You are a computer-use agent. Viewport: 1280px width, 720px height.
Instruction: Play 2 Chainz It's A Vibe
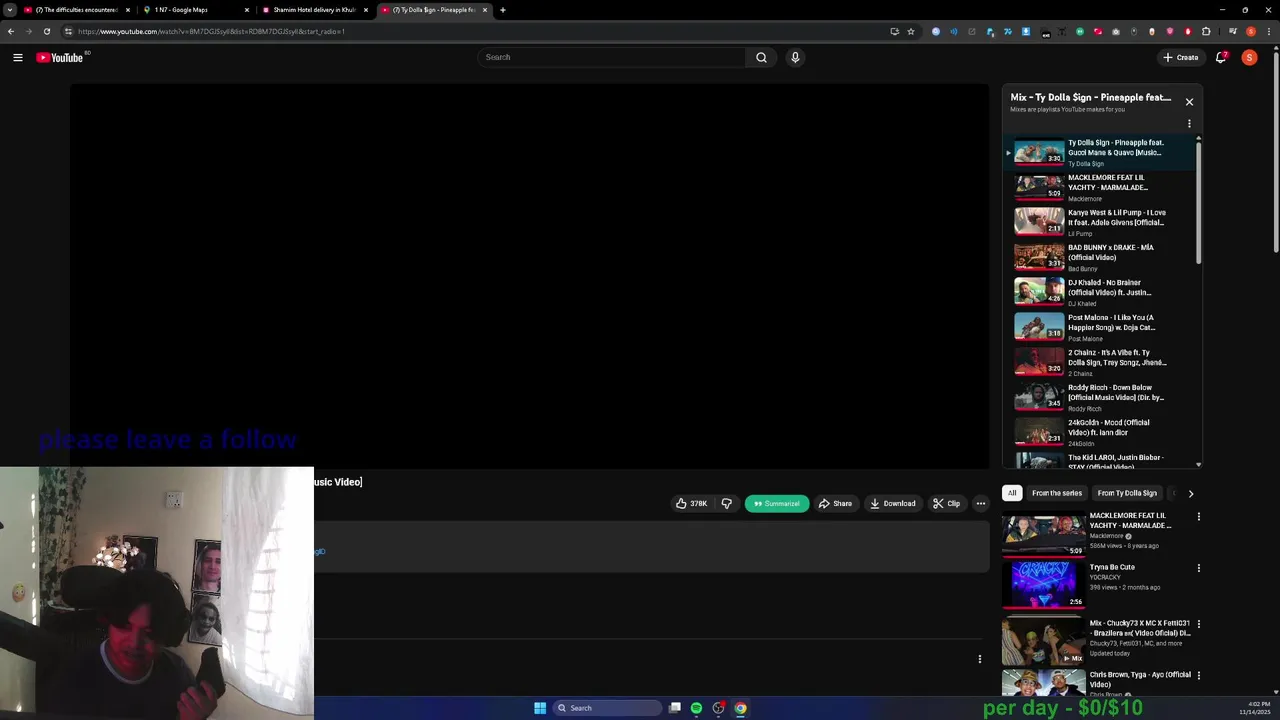point(1100,362)
